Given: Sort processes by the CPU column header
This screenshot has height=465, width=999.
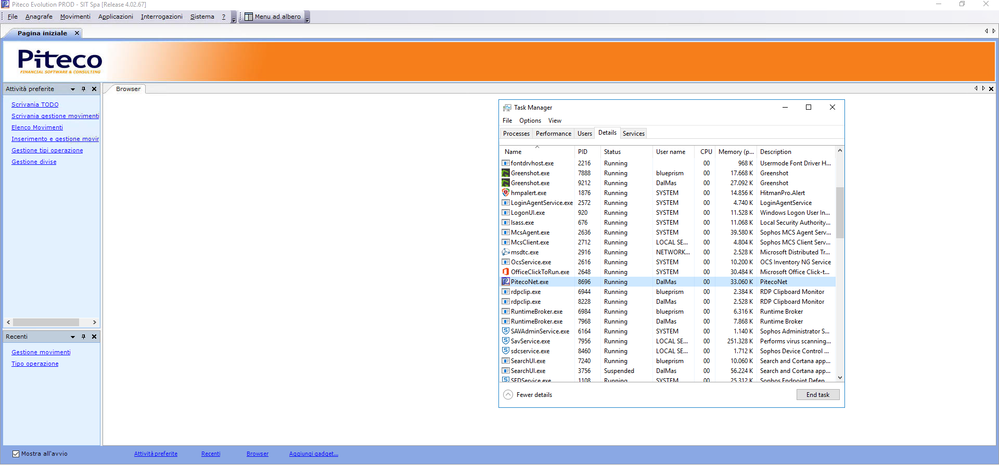Looking at the screenshot, I should pos(706,152).
